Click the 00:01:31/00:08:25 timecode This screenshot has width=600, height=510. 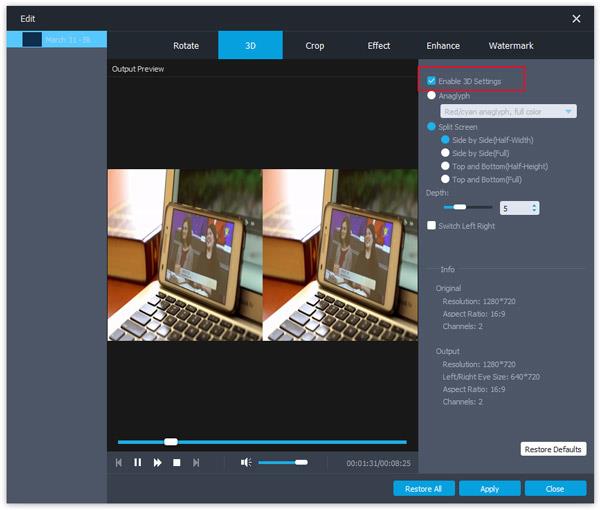[378, 463]
